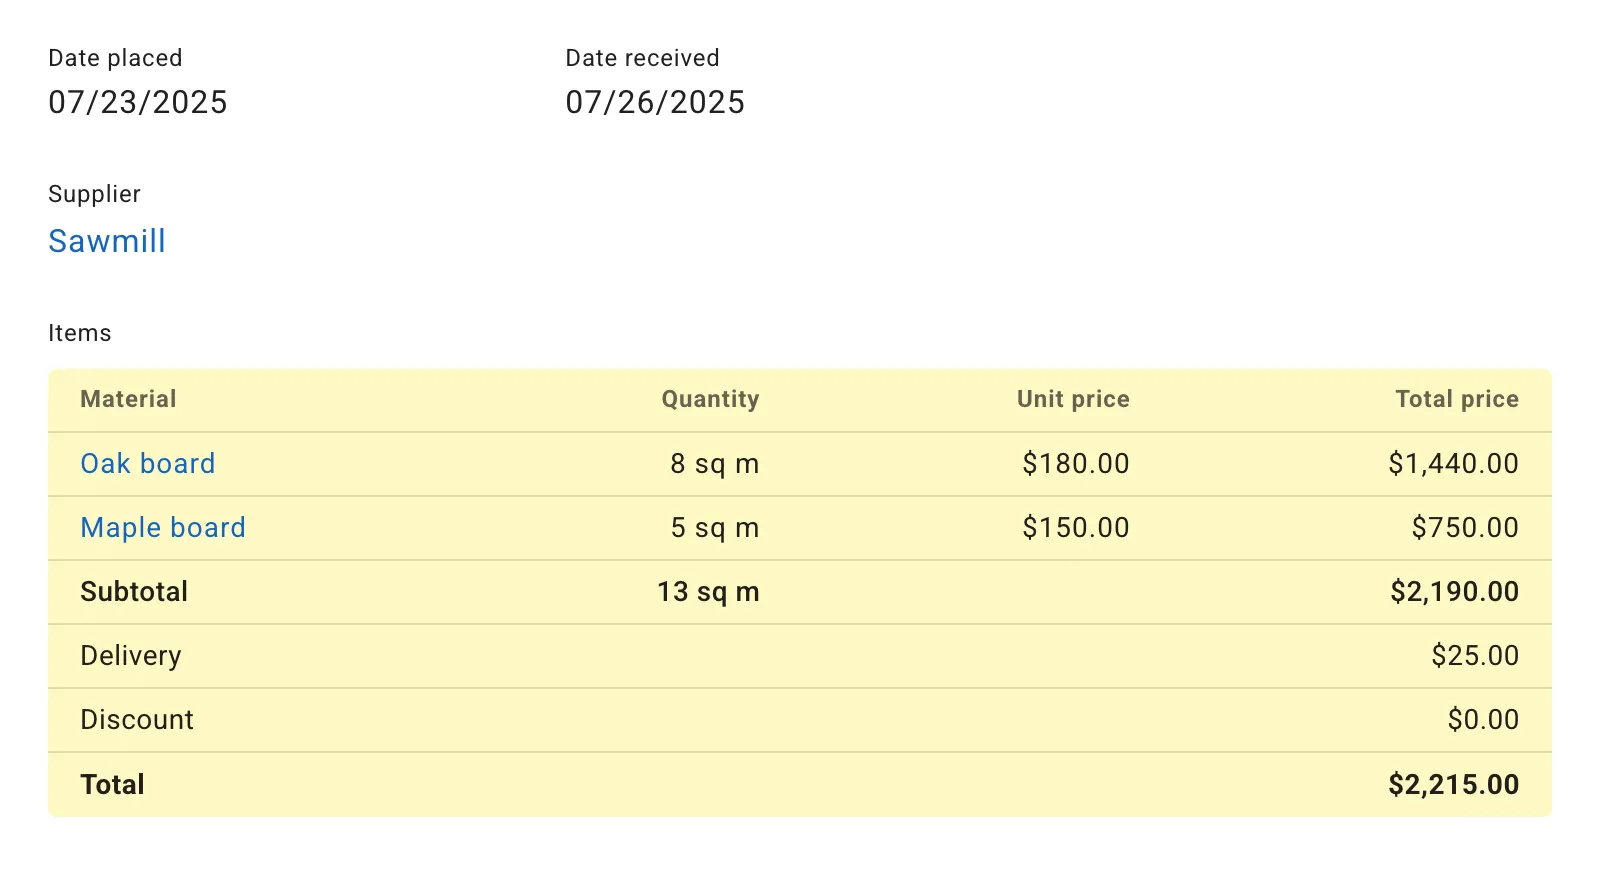Click the Items section label
This screenshot has height=884, width=1600.
[80, 332]
